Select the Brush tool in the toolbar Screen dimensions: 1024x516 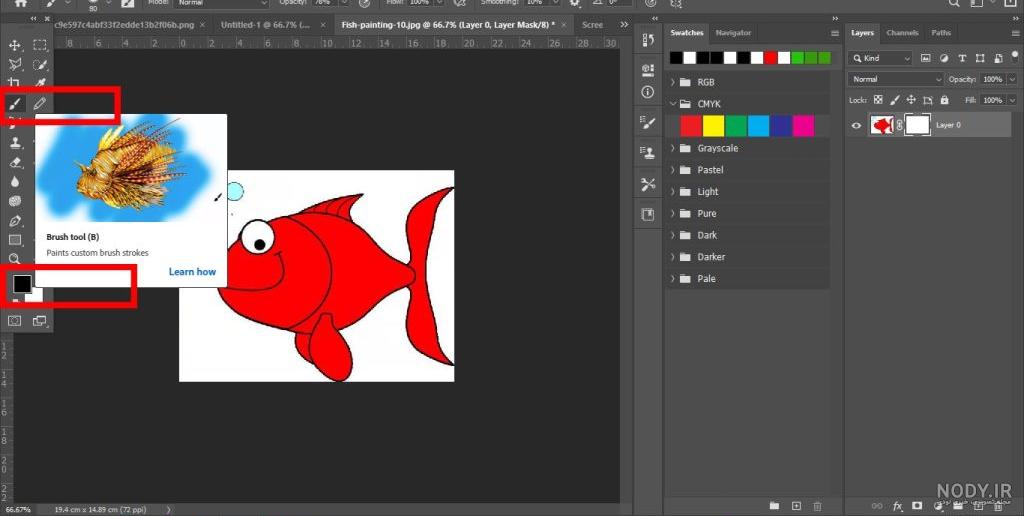[14, 103]
